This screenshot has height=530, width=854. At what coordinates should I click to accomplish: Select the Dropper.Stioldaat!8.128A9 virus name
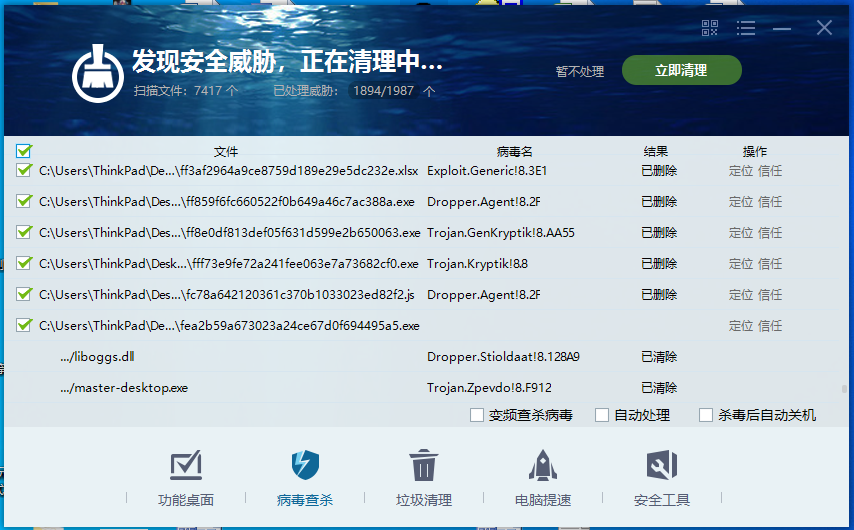pyautogui.click(x=503, y=357)
